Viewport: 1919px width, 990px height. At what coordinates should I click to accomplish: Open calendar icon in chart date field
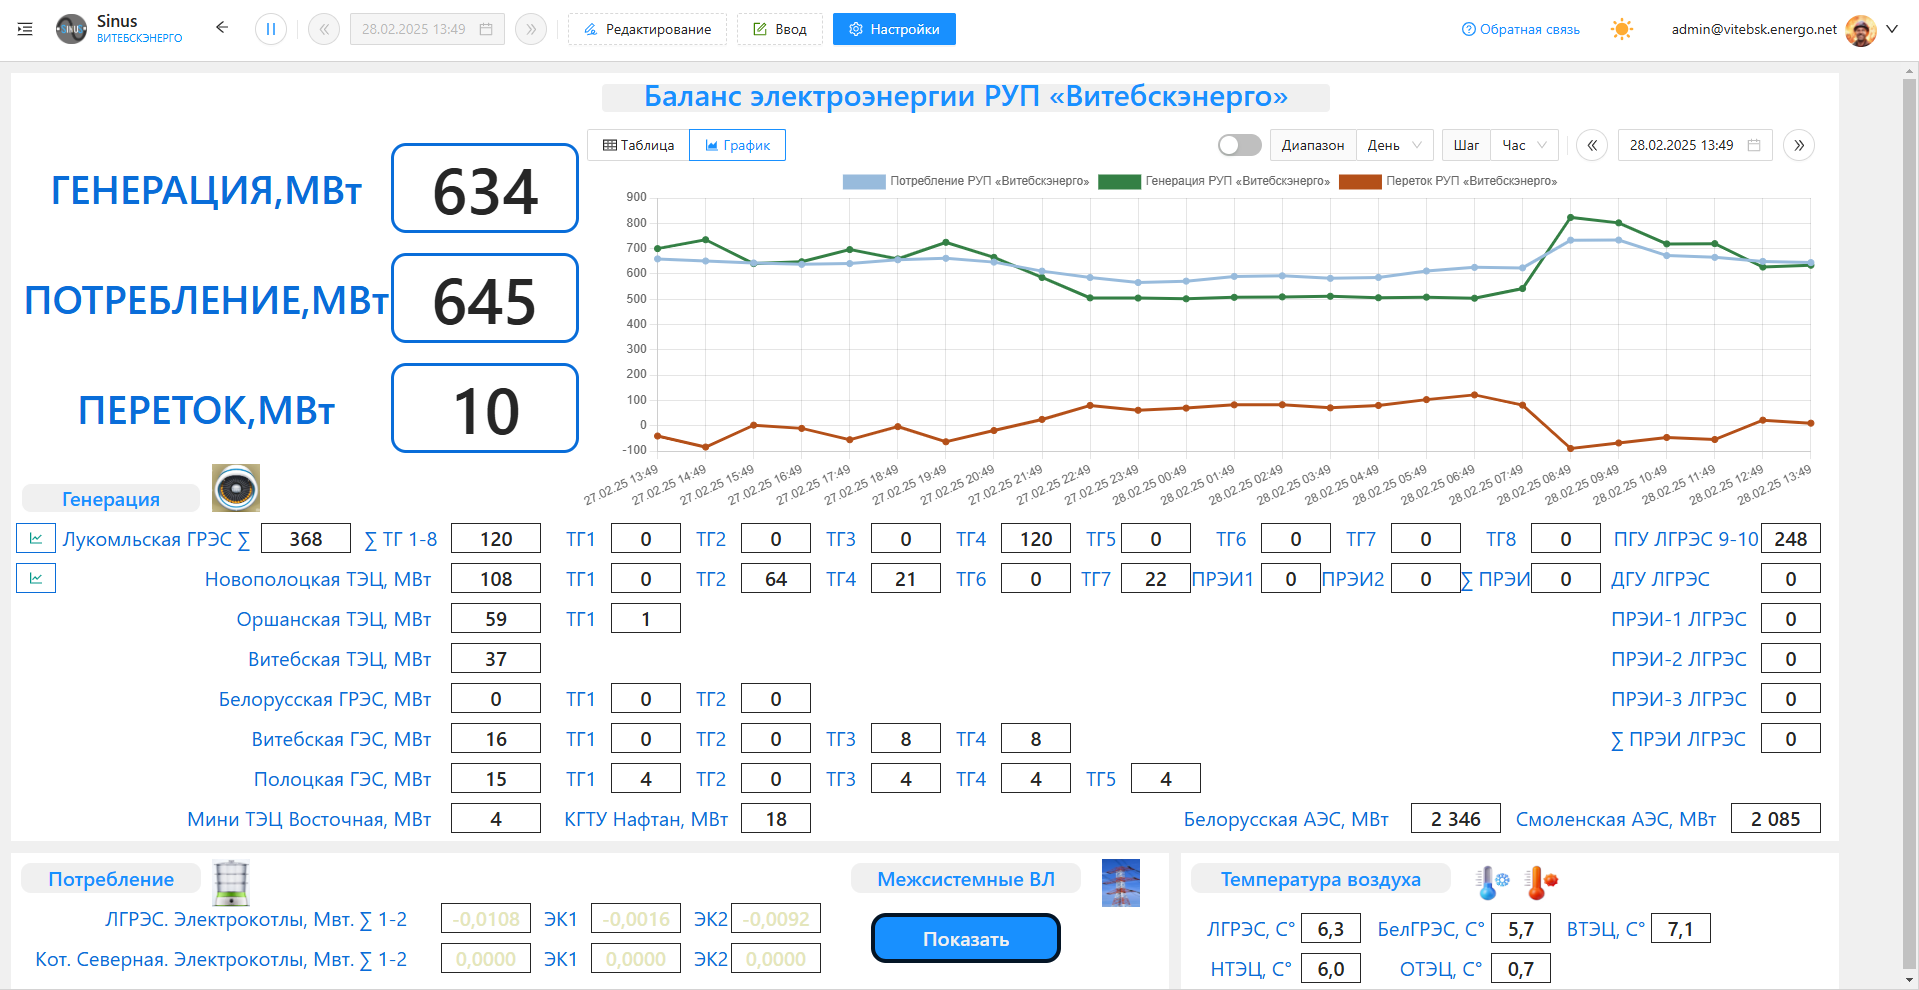click(1754, 145)
